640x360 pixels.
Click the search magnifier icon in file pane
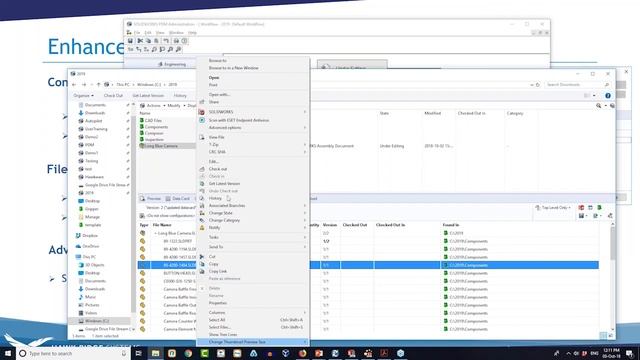click(x=598, y=106)
